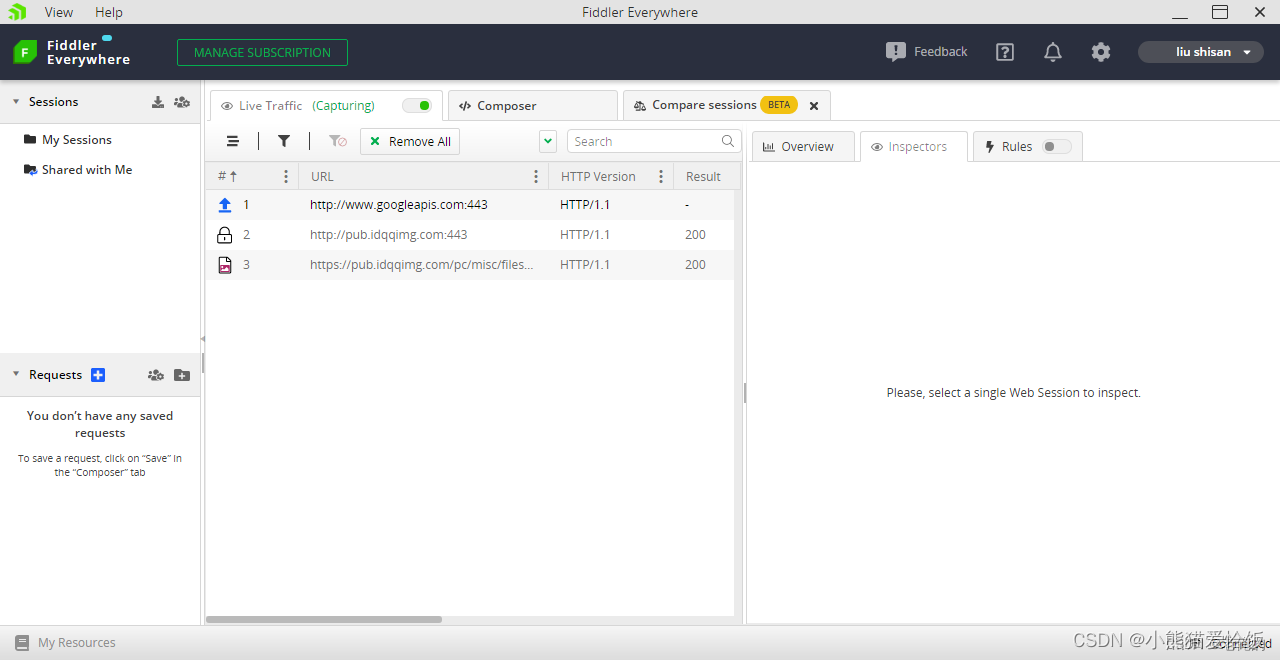
Task: Click the share sessions people icon
Action: click(x=182, y=102)
